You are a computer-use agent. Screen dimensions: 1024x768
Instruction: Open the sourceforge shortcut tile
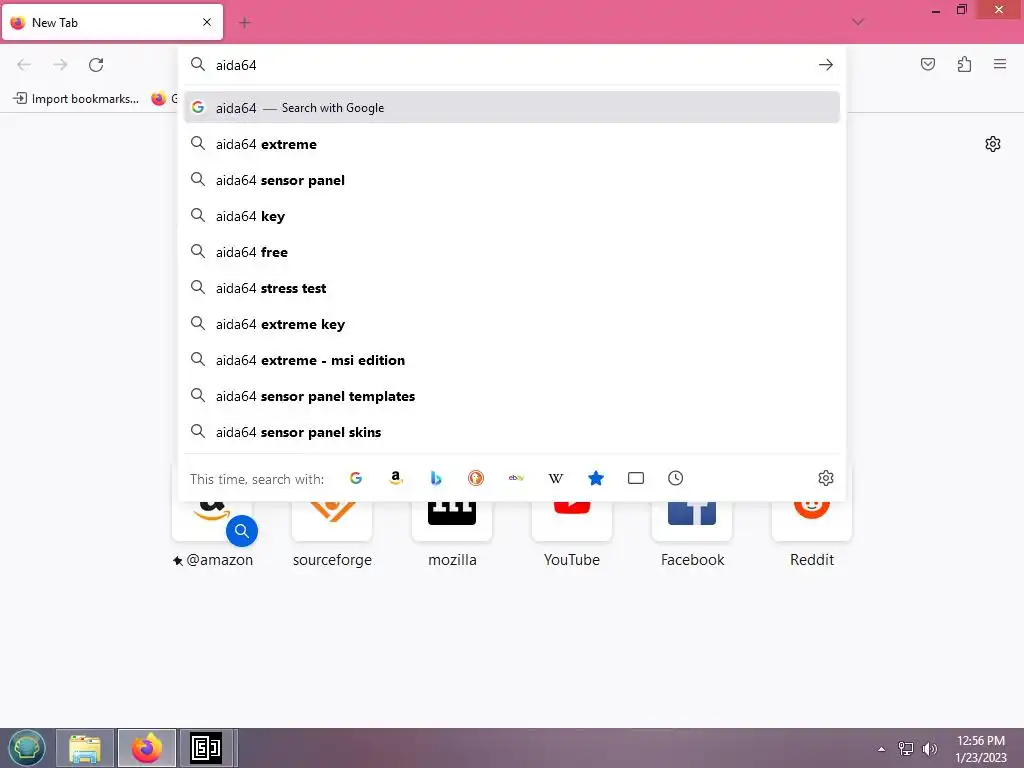tap(332, 522)
